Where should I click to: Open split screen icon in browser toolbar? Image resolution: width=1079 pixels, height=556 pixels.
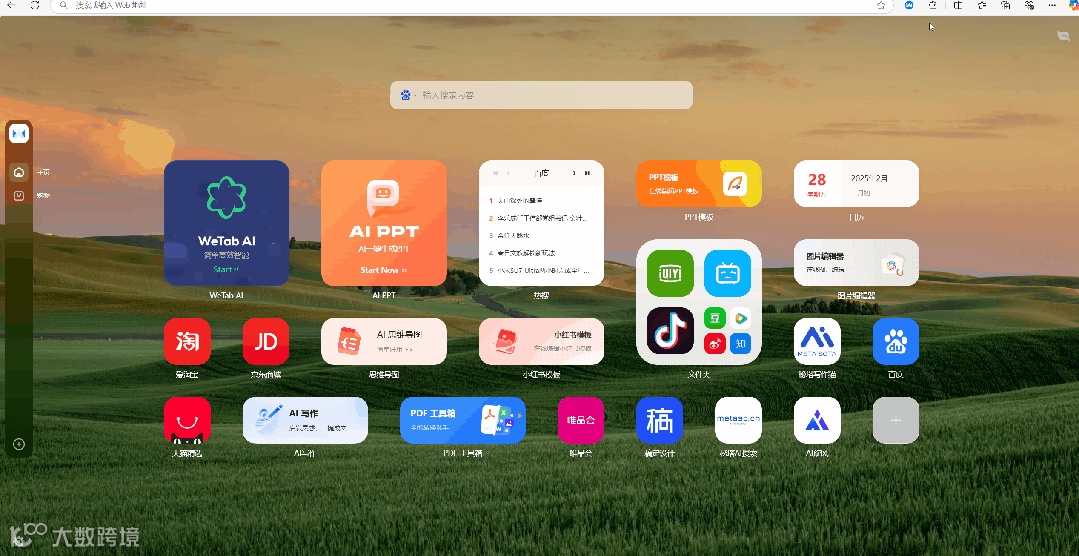pos(958,5)
